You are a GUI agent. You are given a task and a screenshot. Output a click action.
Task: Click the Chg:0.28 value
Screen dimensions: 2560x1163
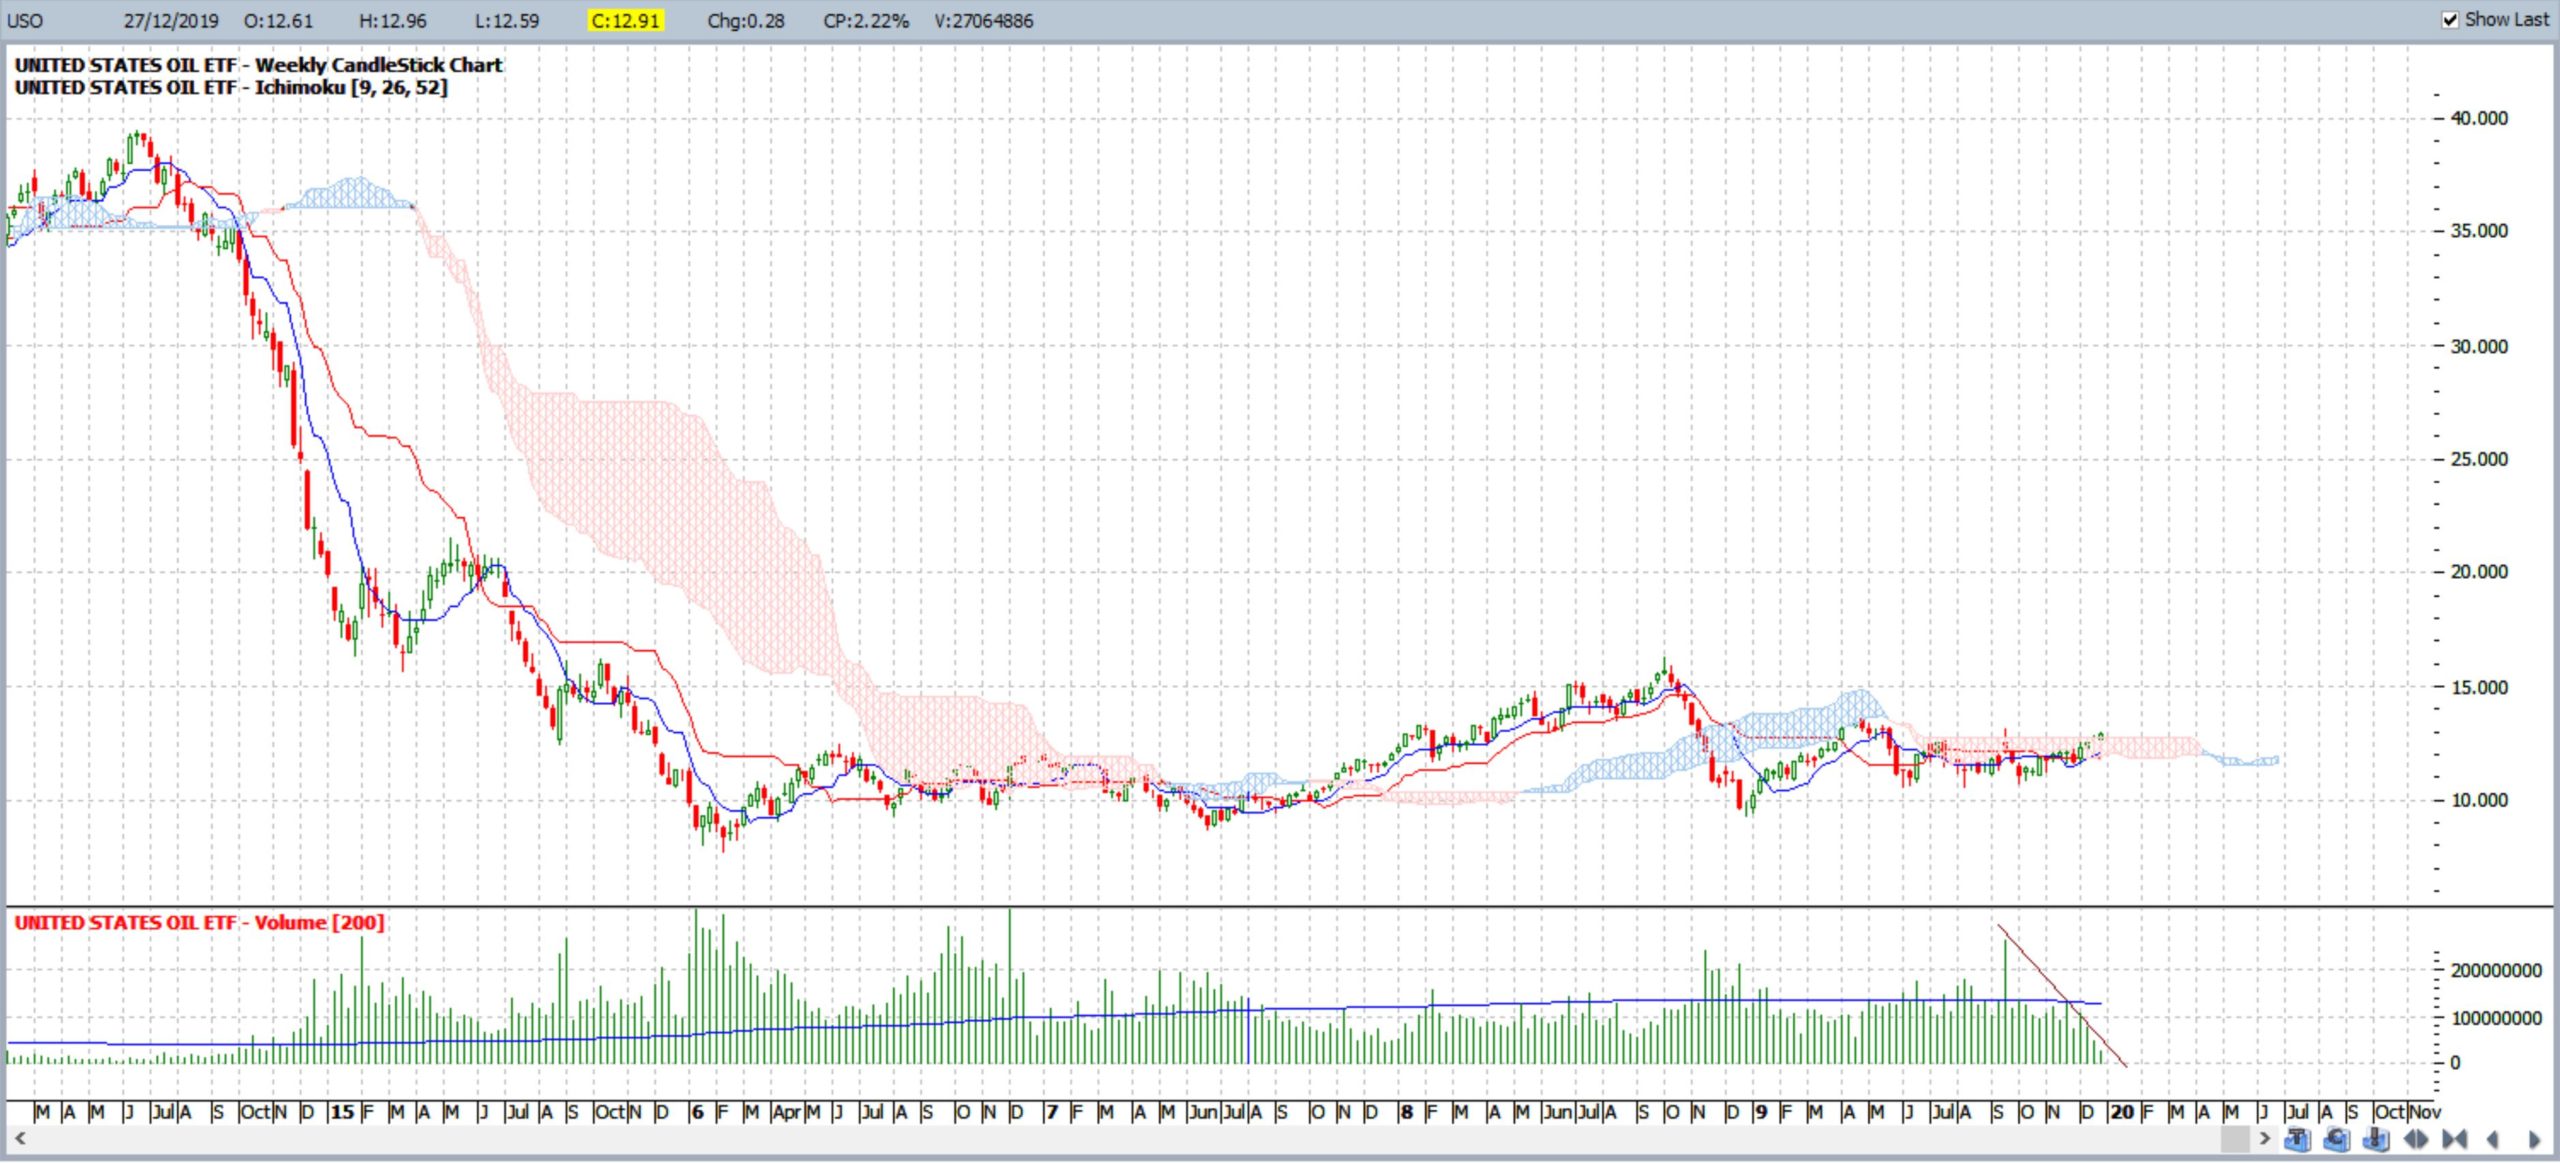click(x=746, y=21)
